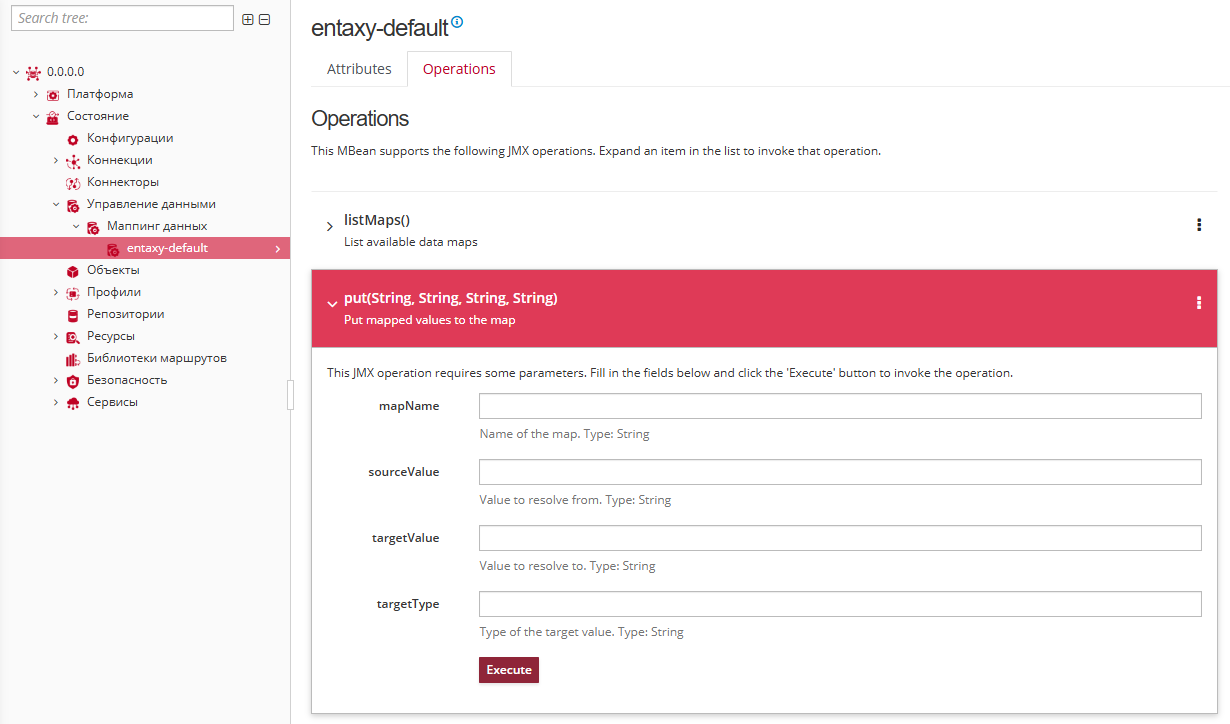1230x724 pixels.
Task: Click the info icon beside entaxy-default title
Action: (x=458, y=22)
